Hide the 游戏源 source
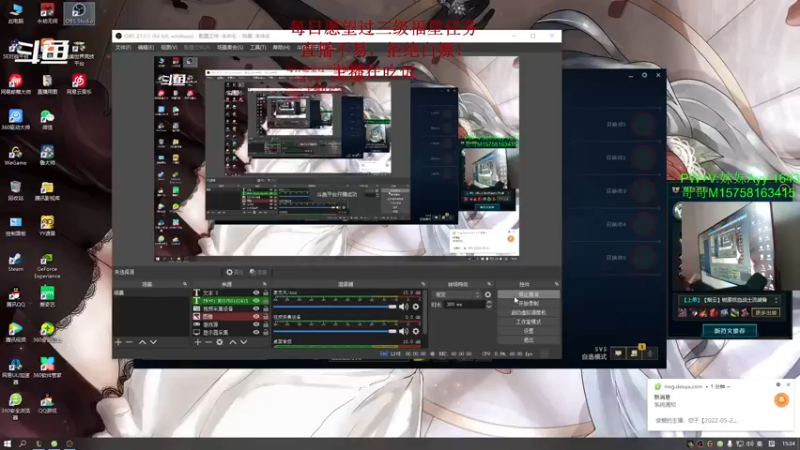This screenshot has height=450, width=800. 256,324
